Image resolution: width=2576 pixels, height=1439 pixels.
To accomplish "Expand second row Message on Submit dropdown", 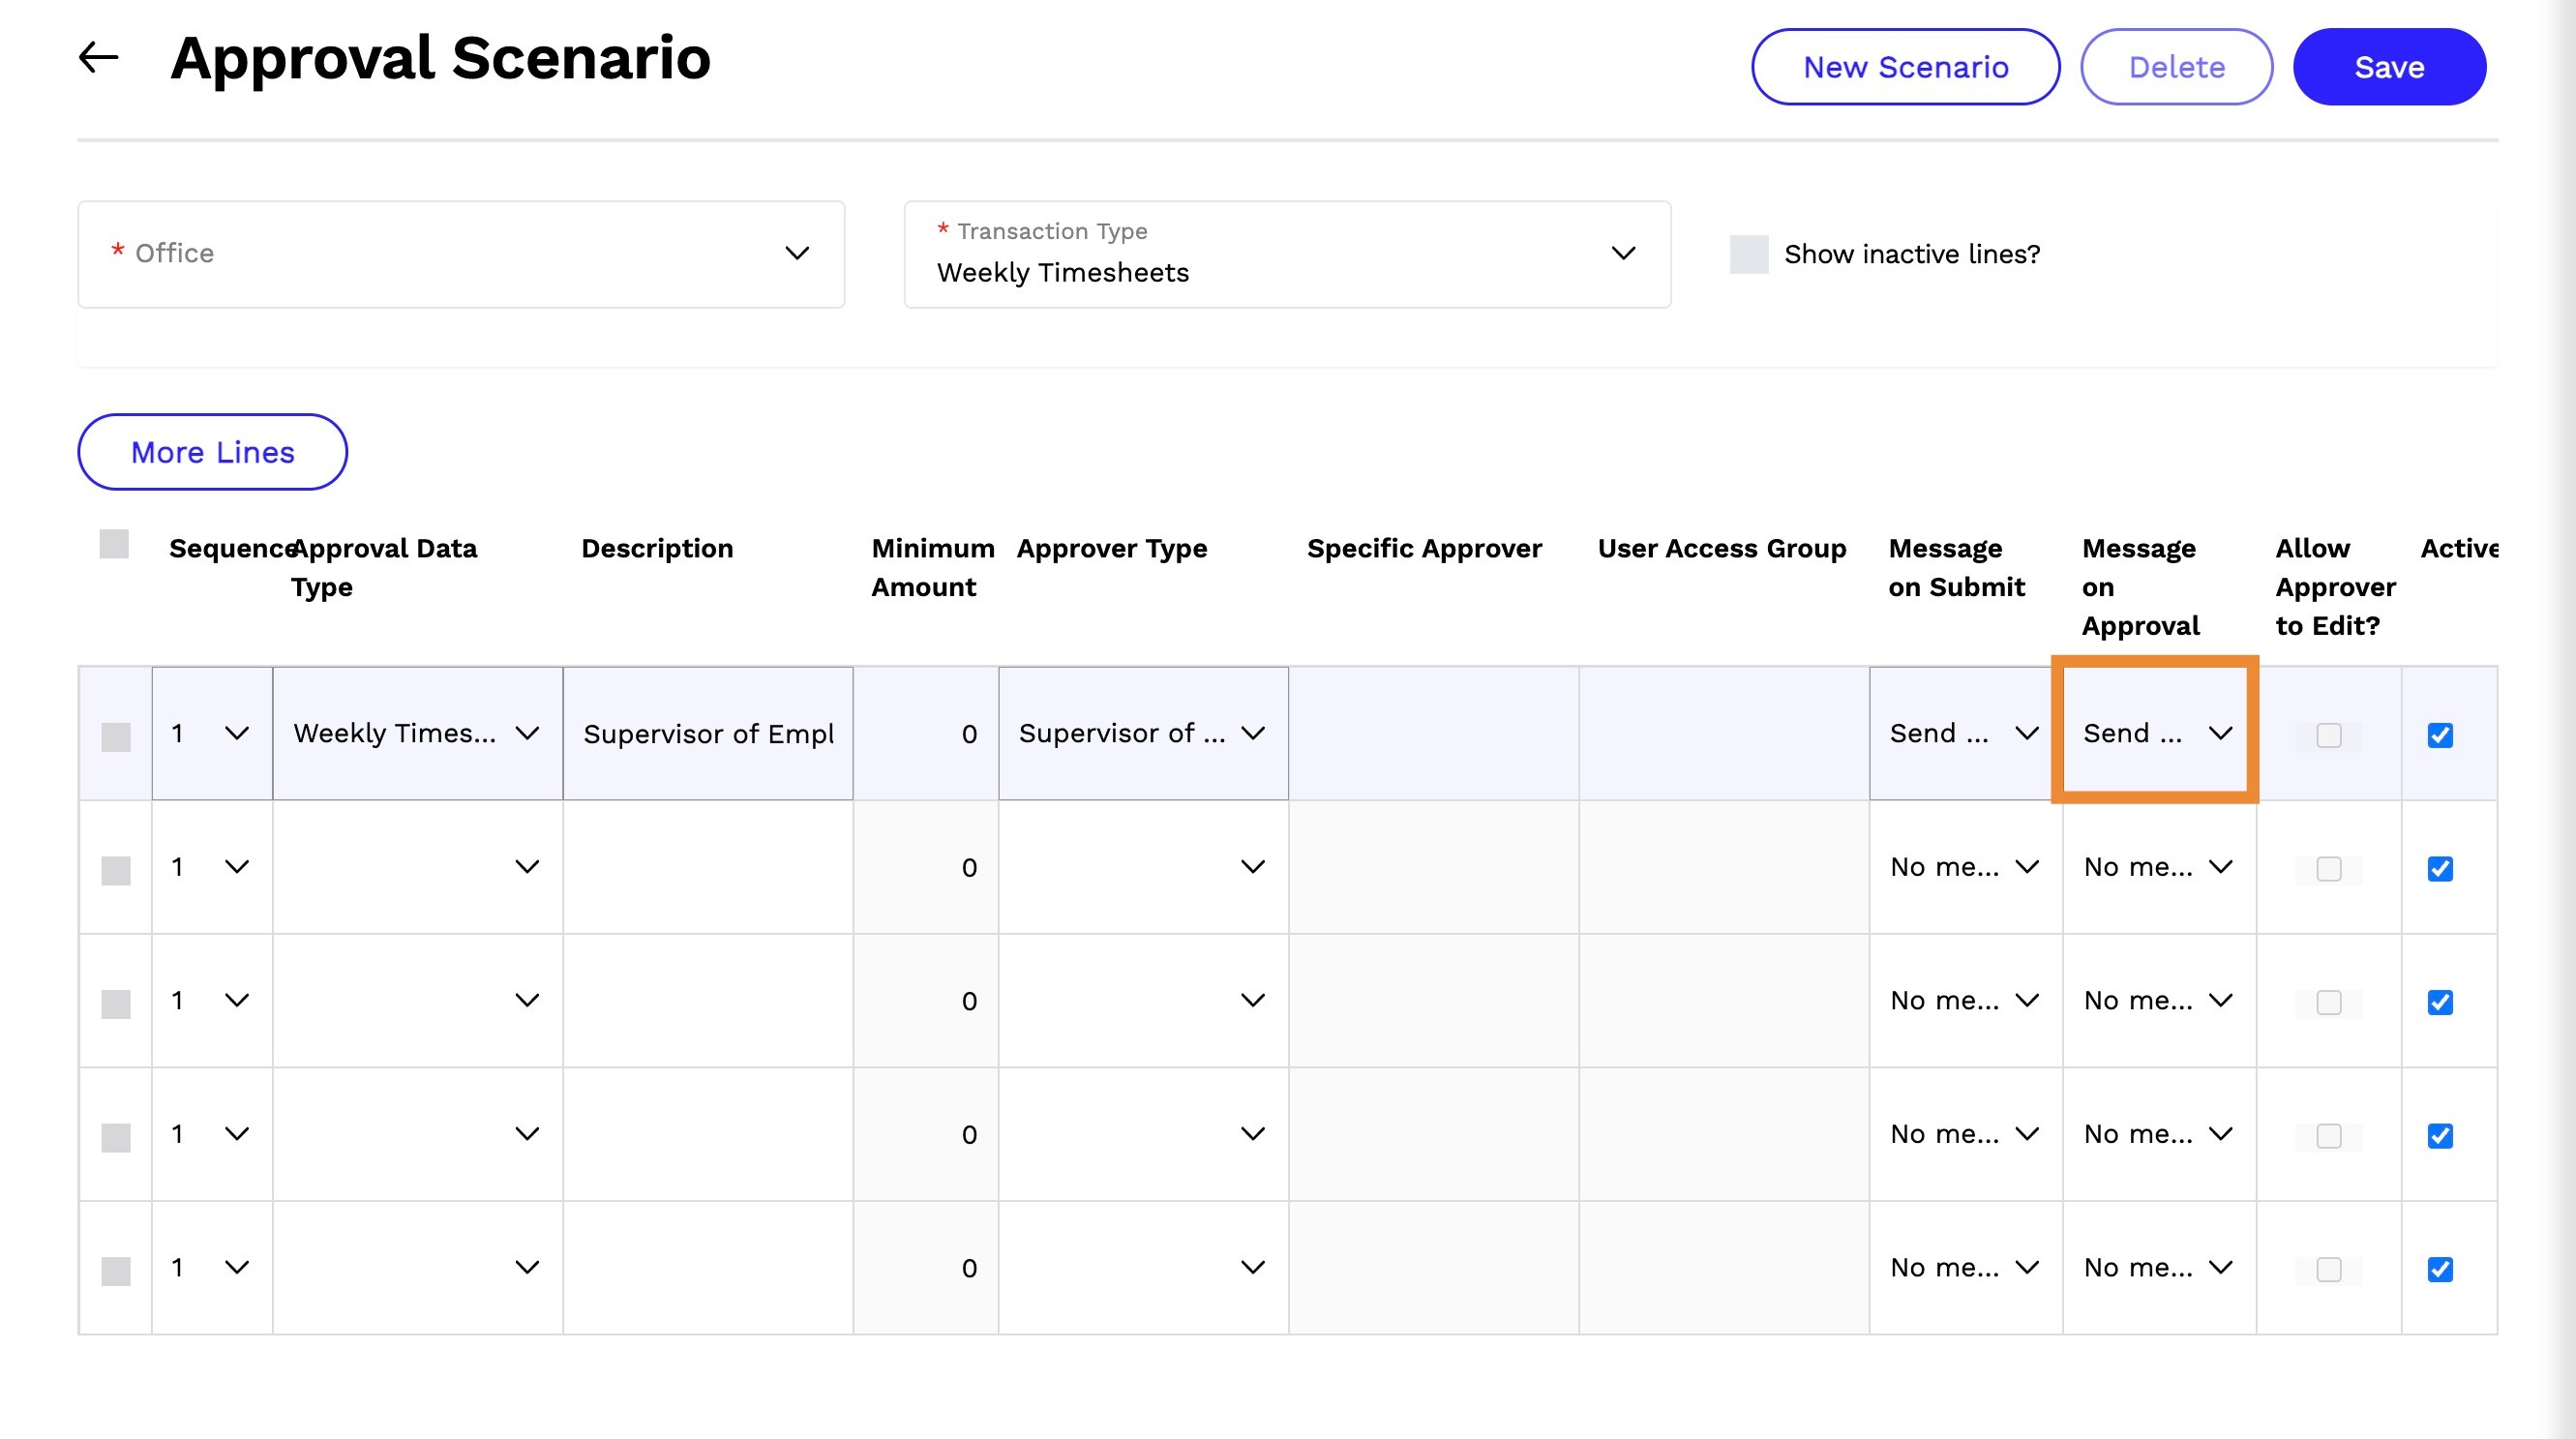I will pos(1965,867).
